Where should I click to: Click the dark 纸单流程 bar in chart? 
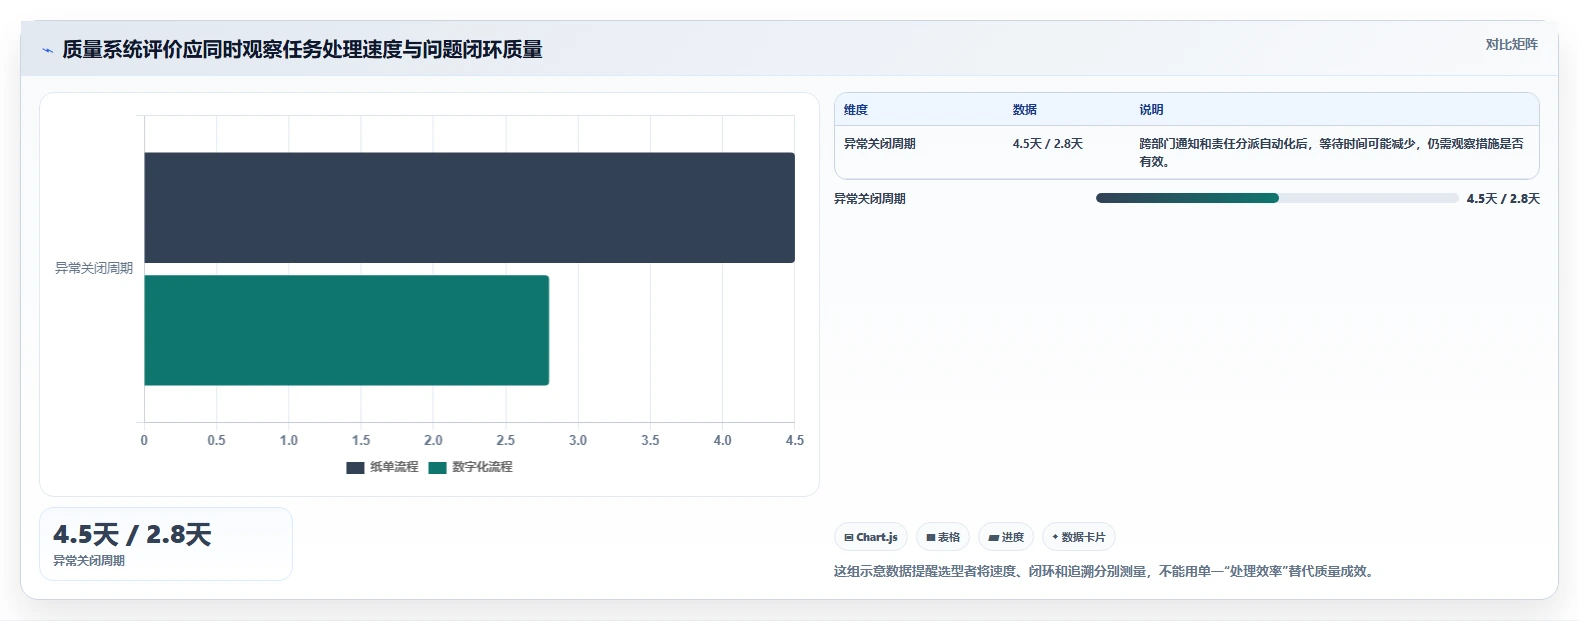click(x=469, y=208)
